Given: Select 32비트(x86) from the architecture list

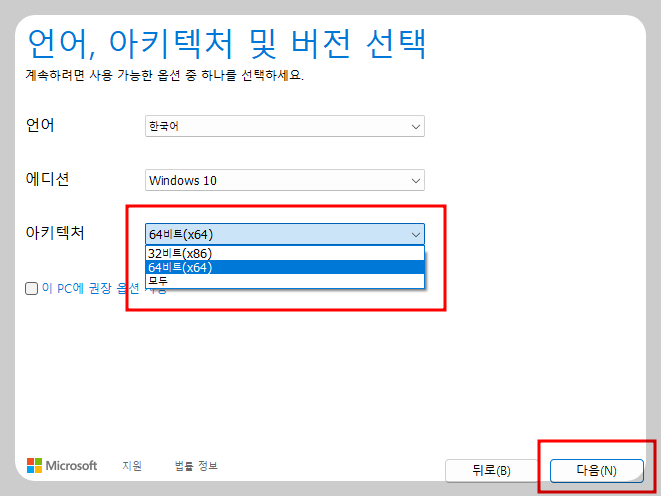Looking at the screenshot, I should point(285,253).
